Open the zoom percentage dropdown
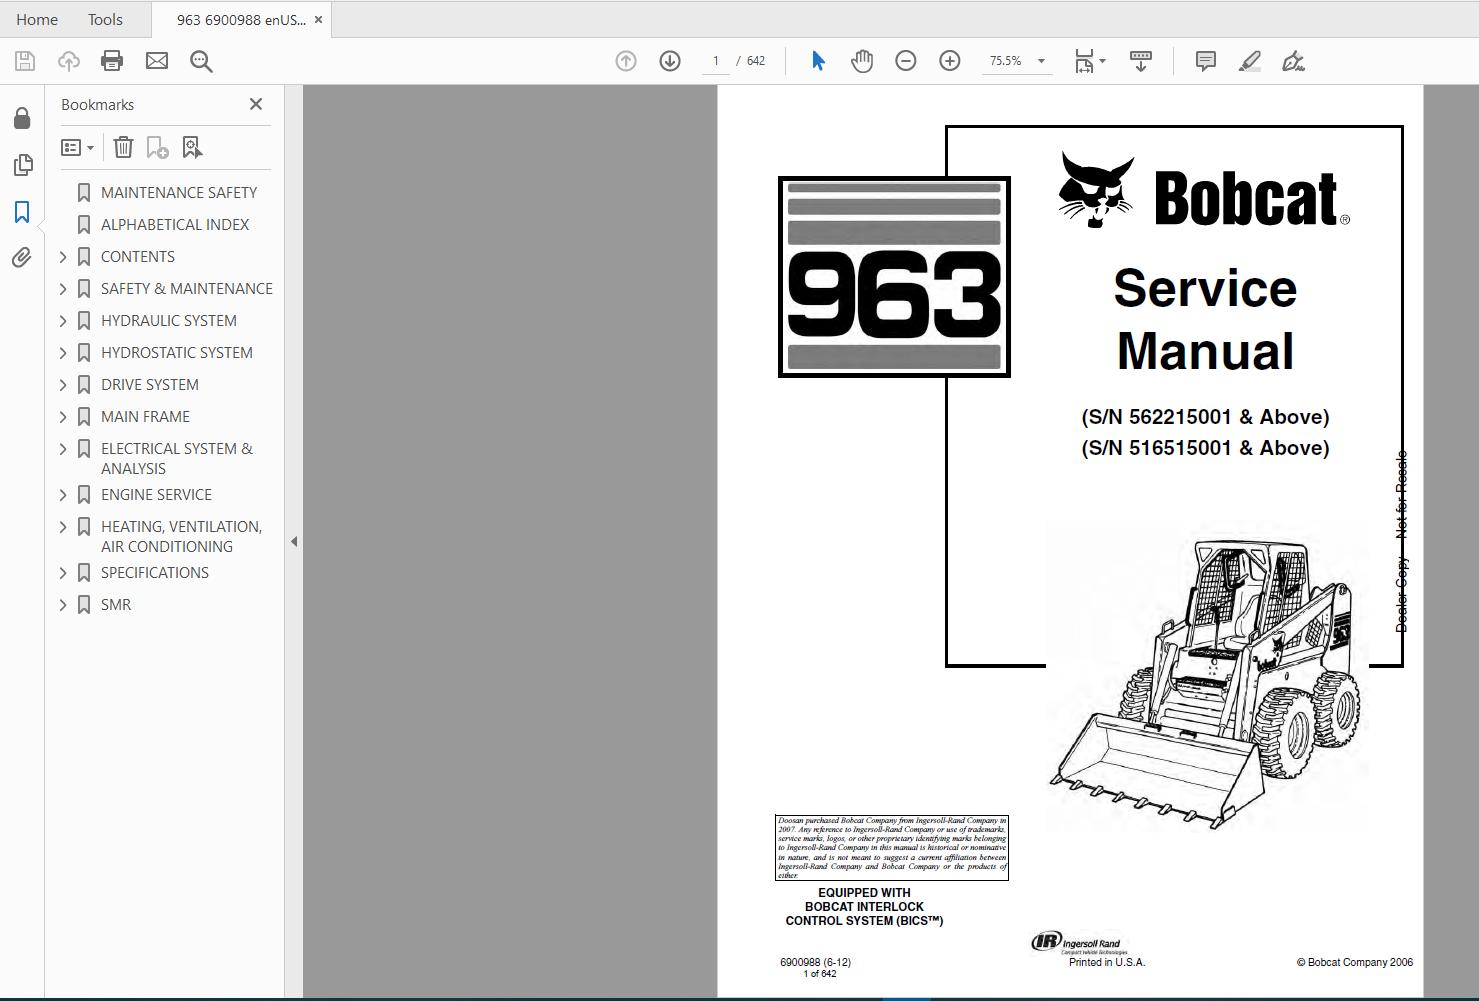The height and width of the screenshot is (1001, 1479). click(x=1041, y=61)
